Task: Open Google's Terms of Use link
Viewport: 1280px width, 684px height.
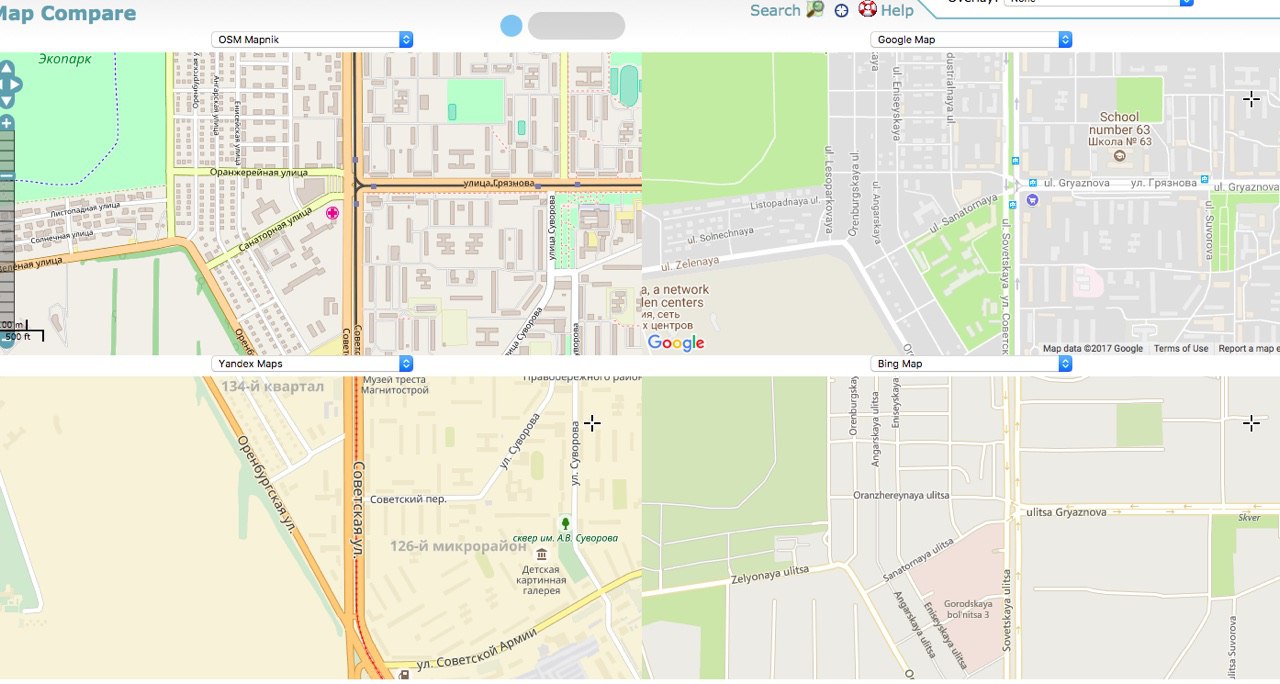Action: [x=1181, y=348]
